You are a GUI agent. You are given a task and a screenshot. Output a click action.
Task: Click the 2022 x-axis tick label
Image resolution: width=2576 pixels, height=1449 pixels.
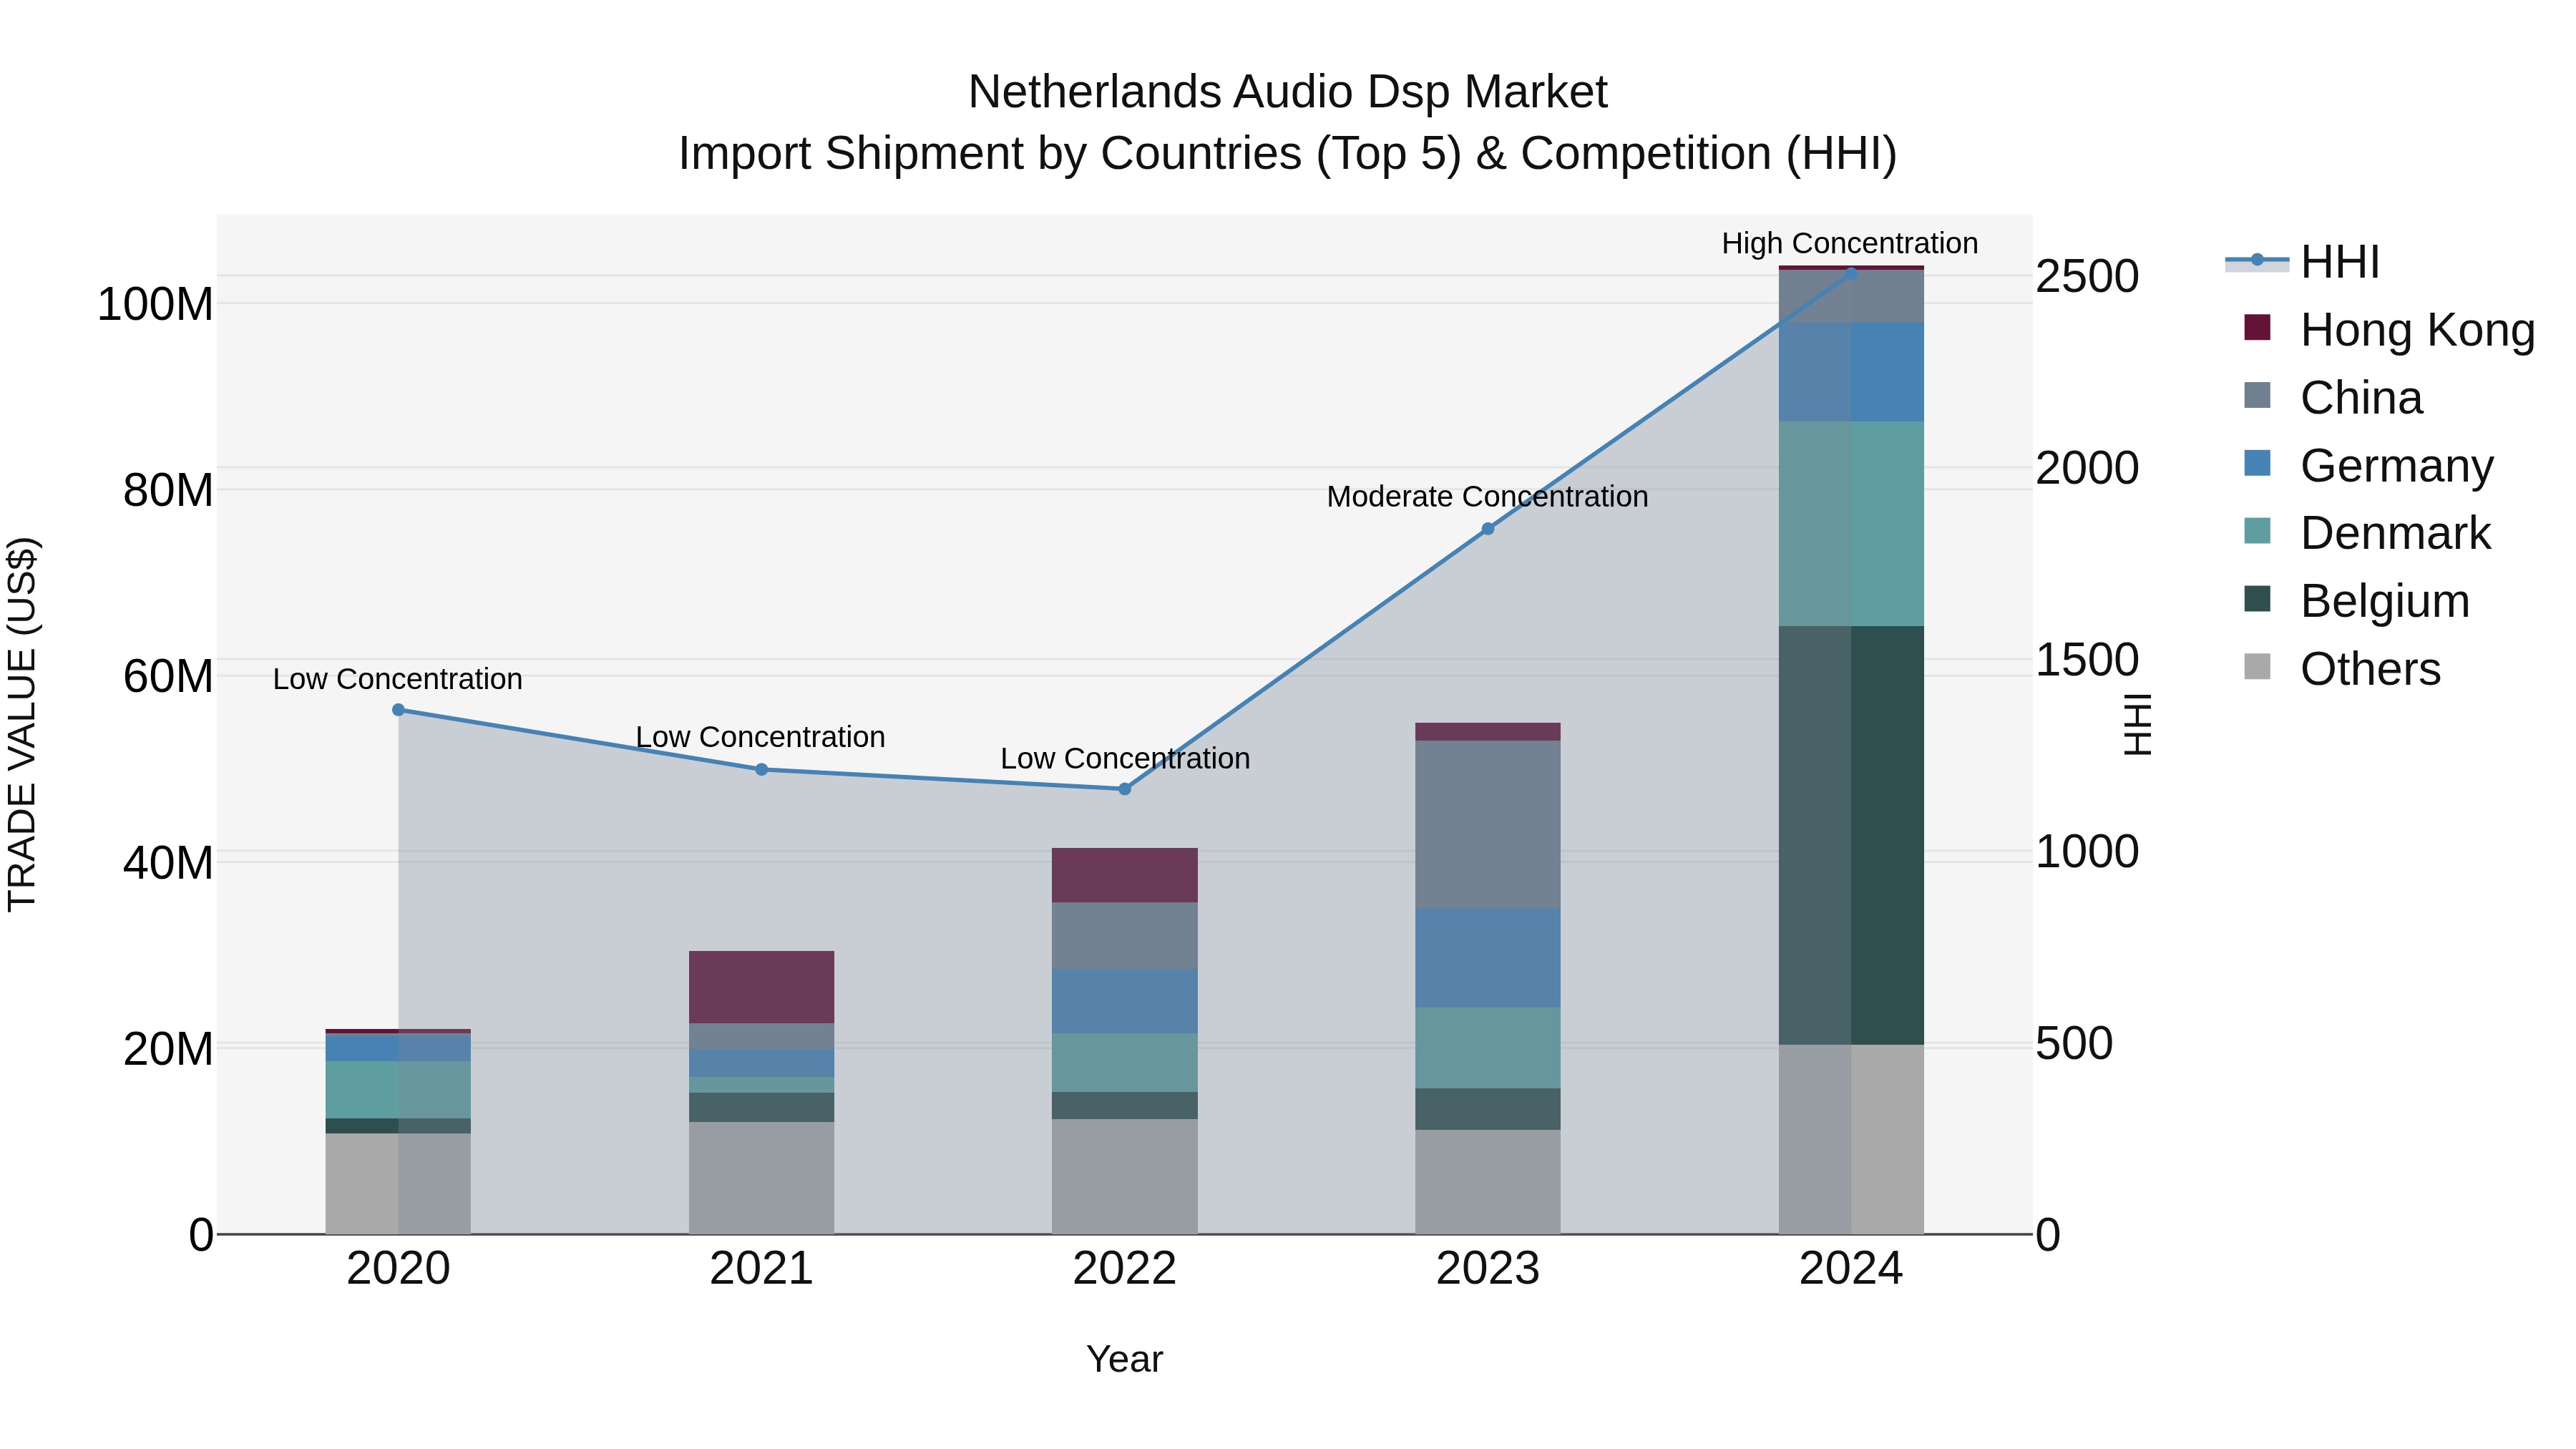coord(1124,1269)
